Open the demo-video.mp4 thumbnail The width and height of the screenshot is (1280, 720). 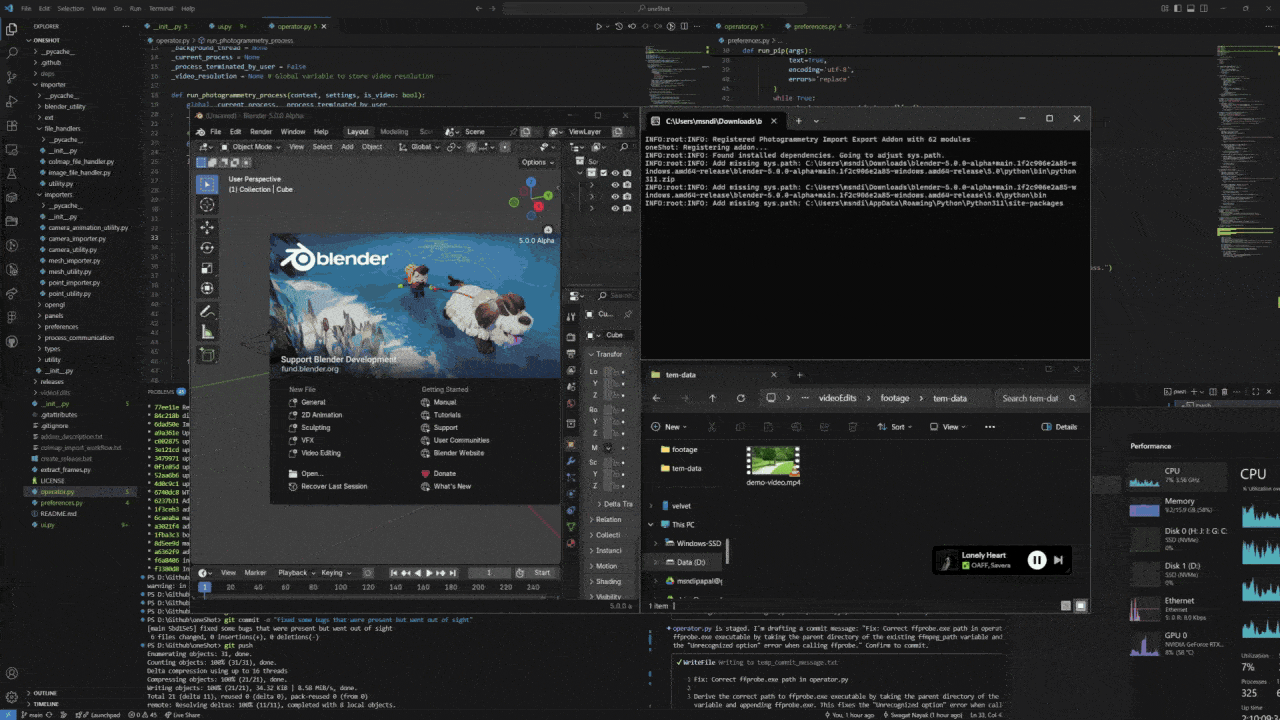click(x=773, y=461)
